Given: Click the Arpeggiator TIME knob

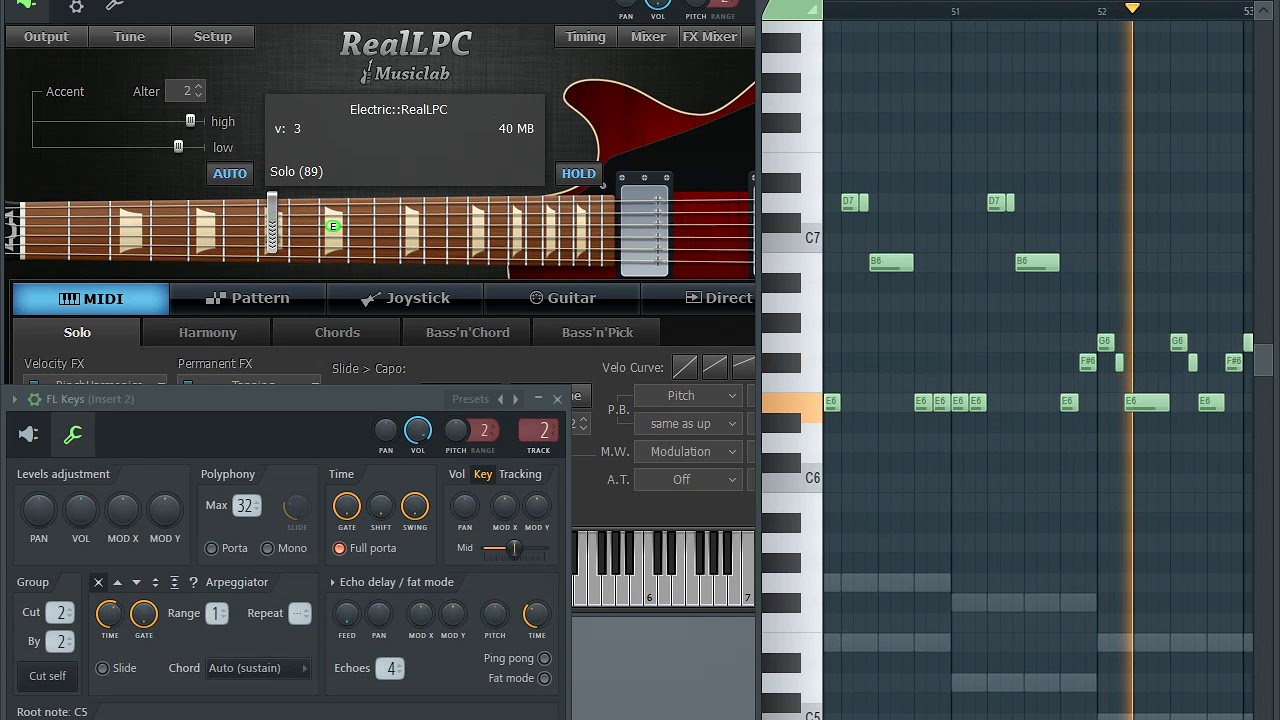Looking at the screenshot, I should 110,614.
